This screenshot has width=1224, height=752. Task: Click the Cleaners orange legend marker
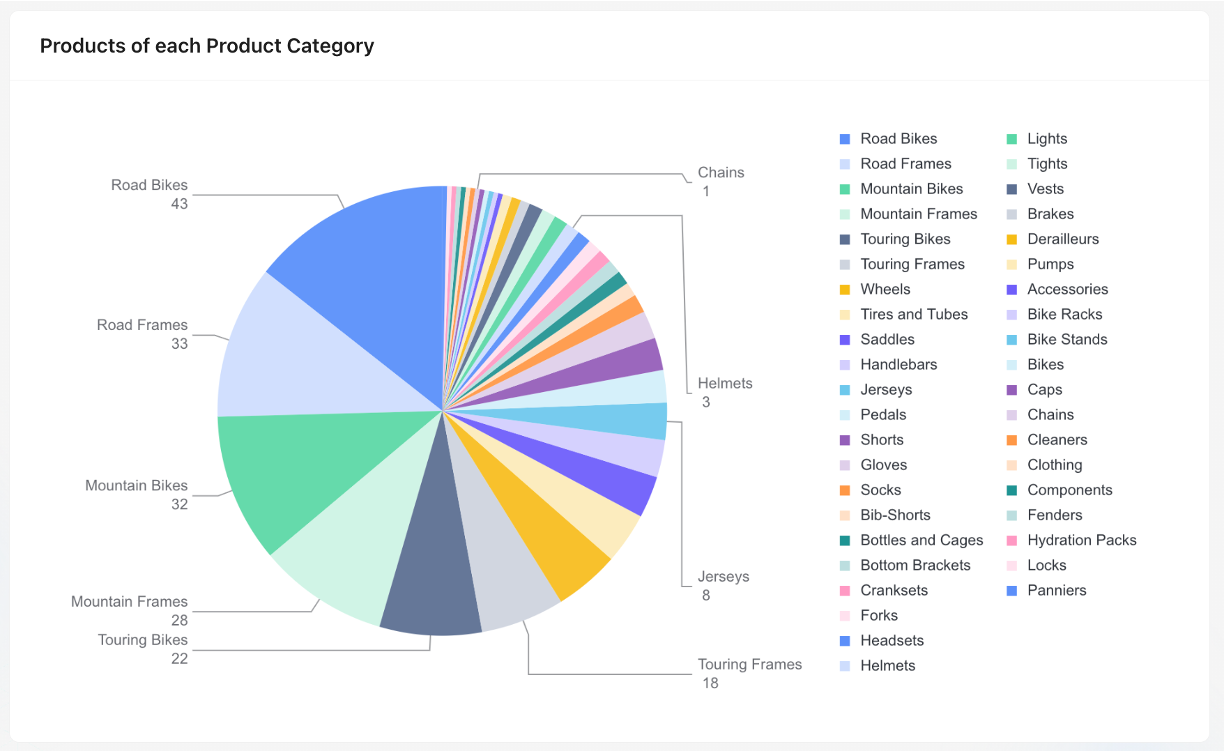[1012, 440]
